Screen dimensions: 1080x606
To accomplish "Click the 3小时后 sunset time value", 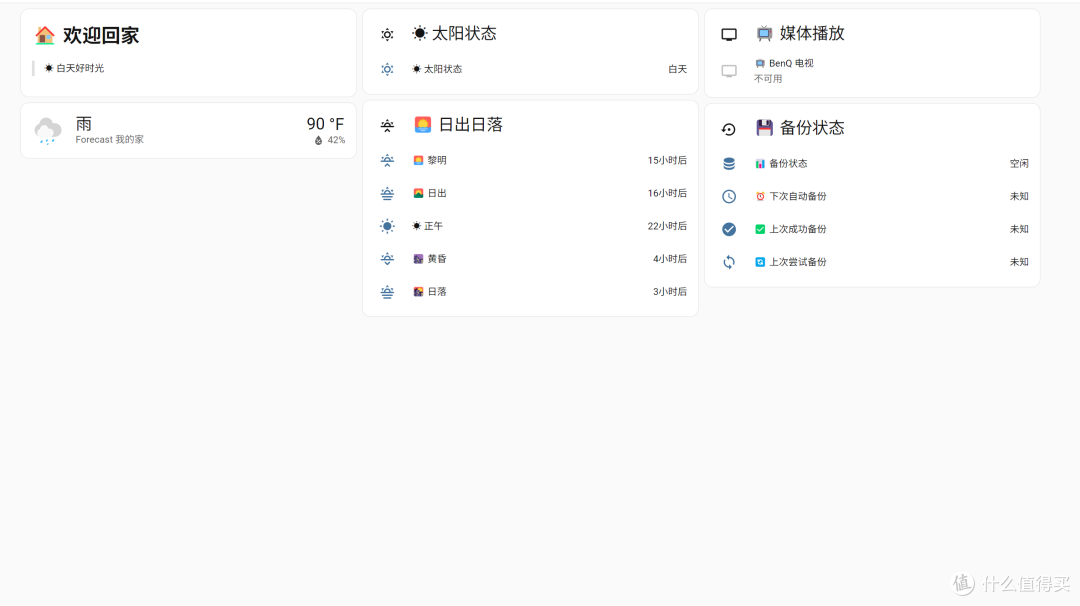I will [x=669, y=292].
